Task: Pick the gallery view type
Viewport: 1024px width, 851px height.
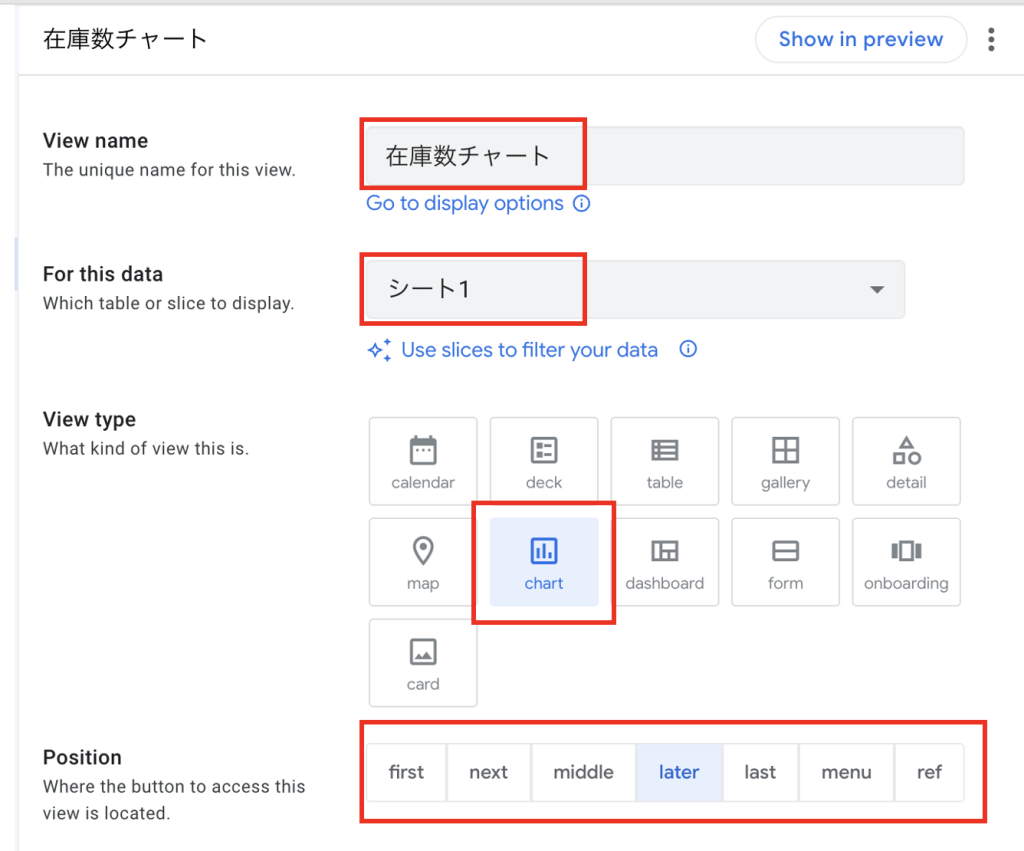Action: point(785,461)
